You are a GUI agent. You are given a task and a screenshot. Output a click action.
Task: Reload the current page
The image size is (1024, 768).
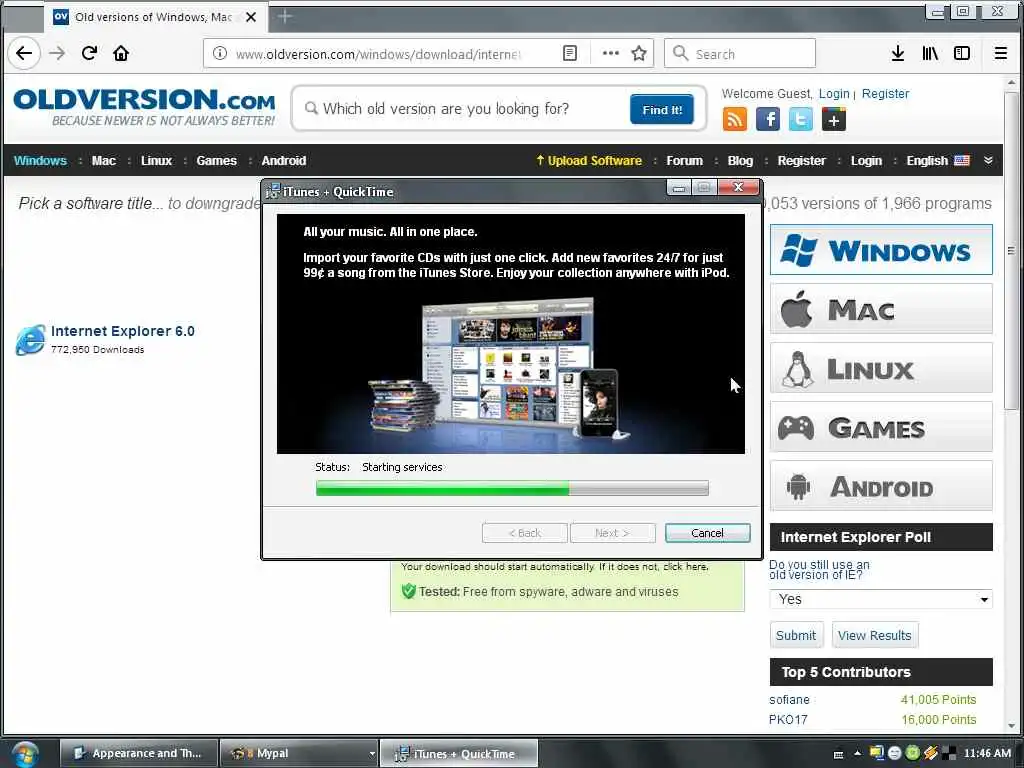(89, 53)
